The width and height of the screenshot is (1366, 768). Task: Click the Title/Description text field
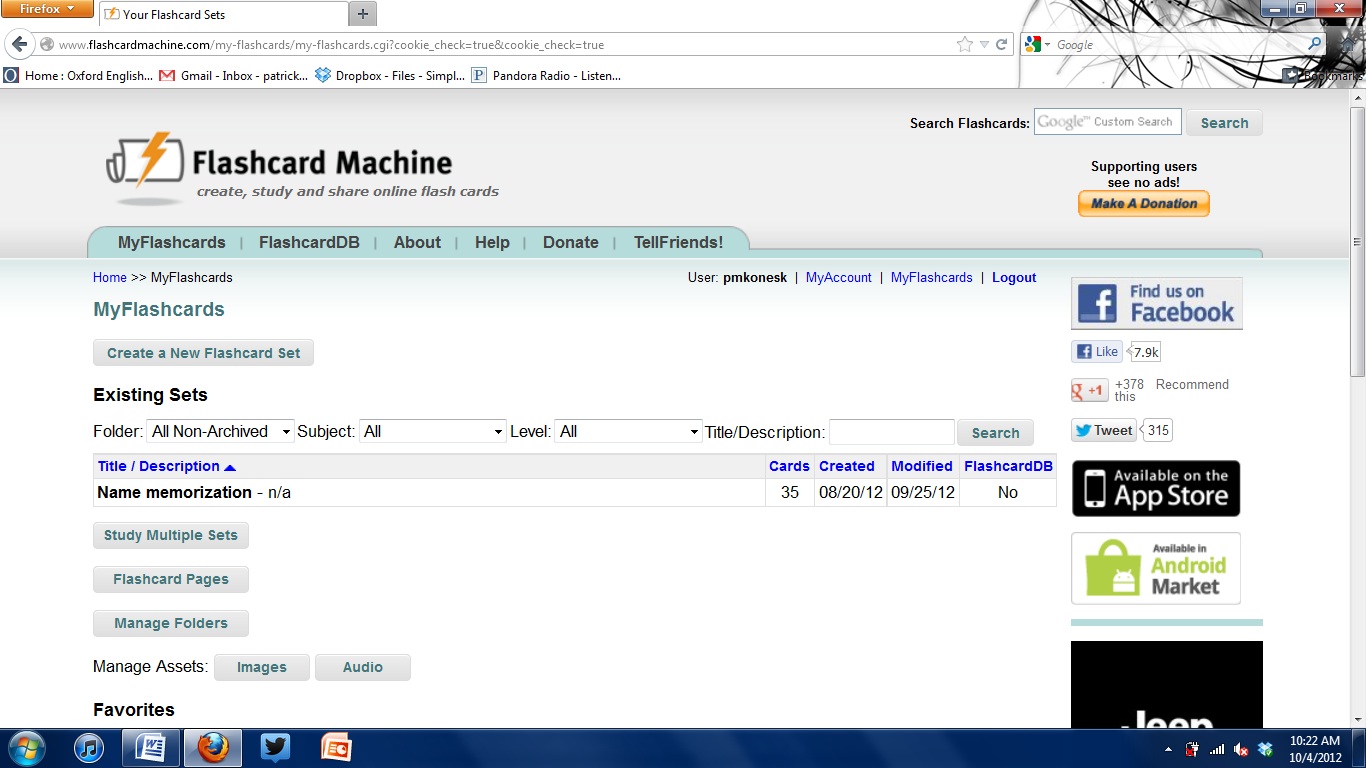[892, 432]
